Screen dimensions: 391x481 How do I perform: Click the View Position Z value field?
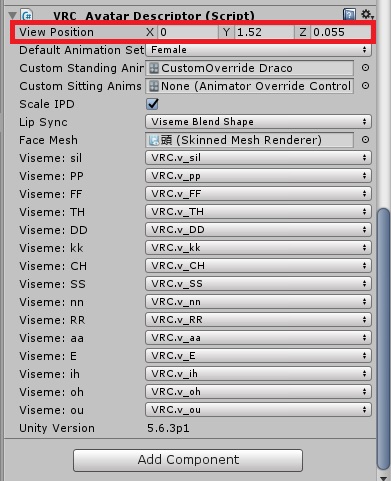coord(340,32)
